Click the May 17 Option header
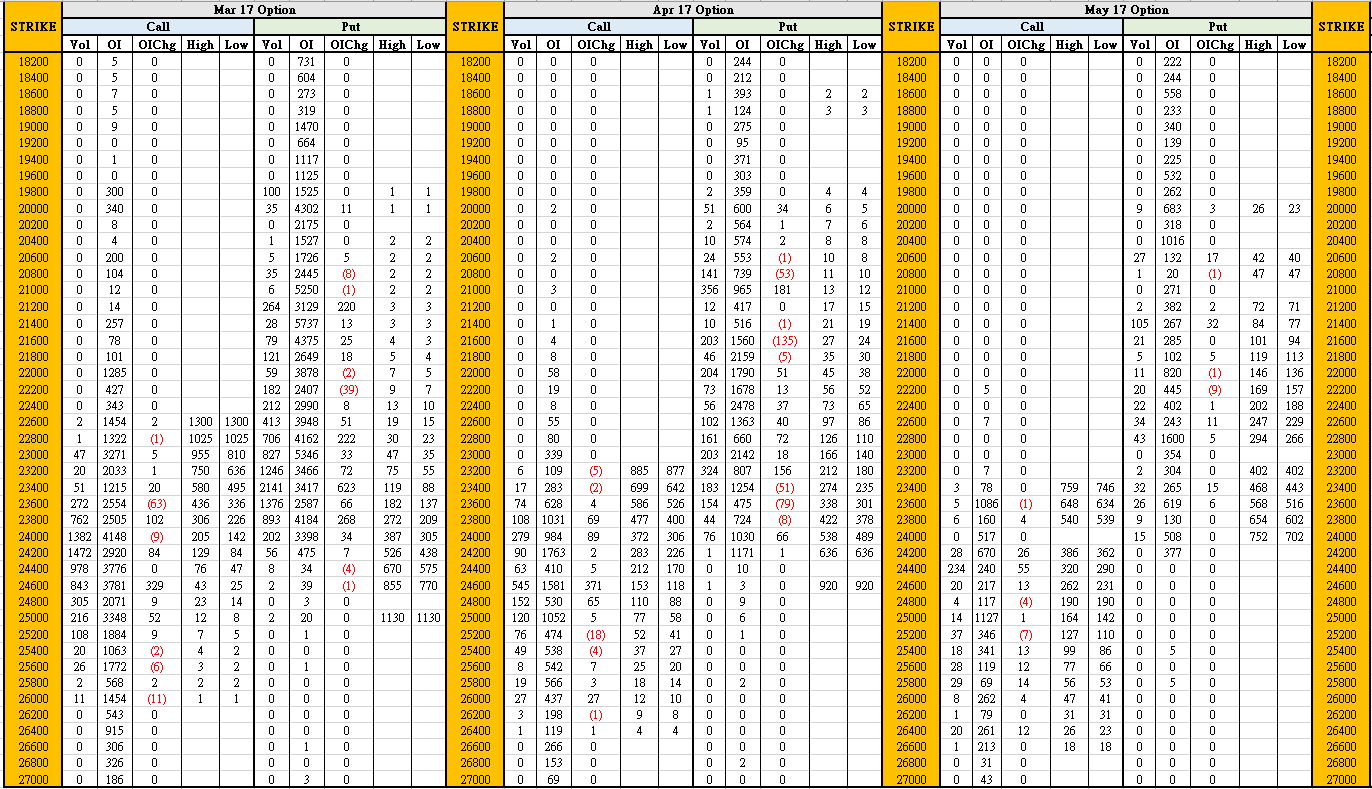1372x789 pixels. coord(1126,10)
